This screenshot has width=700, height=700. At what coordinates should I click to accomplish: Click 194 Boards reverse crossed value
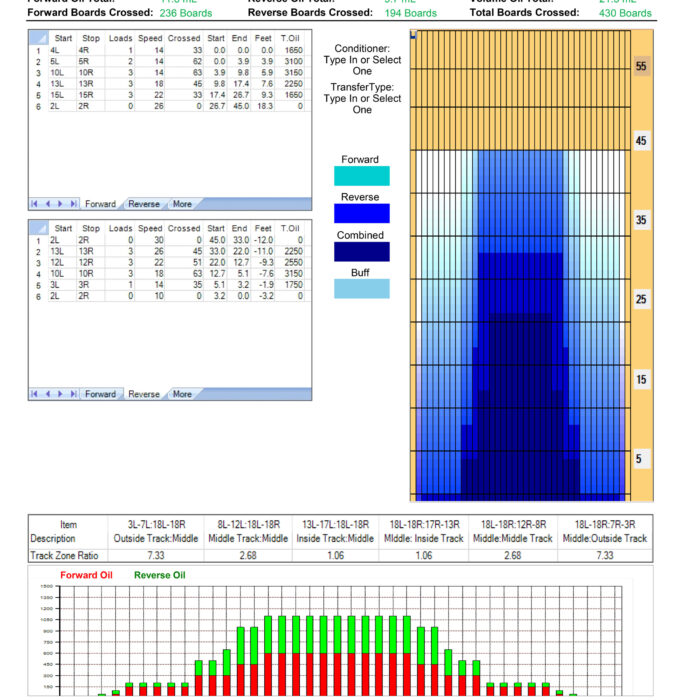click(x=411, y=13)
